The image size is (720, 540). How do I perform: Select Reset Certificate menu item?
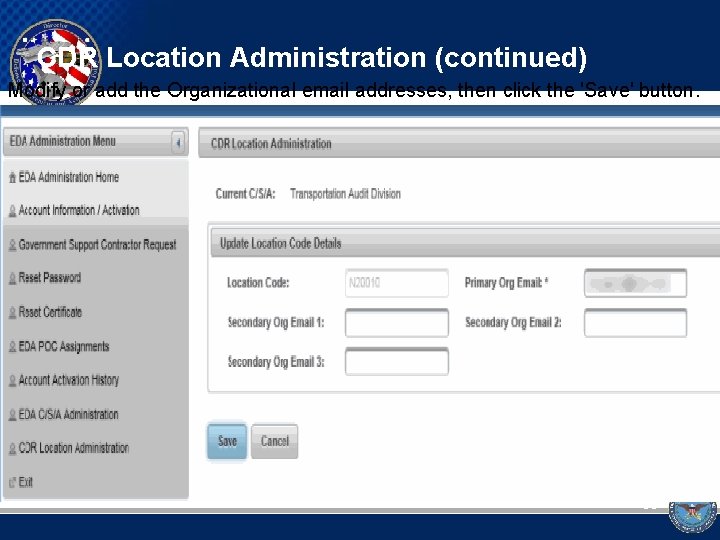[x=50, y=312]
